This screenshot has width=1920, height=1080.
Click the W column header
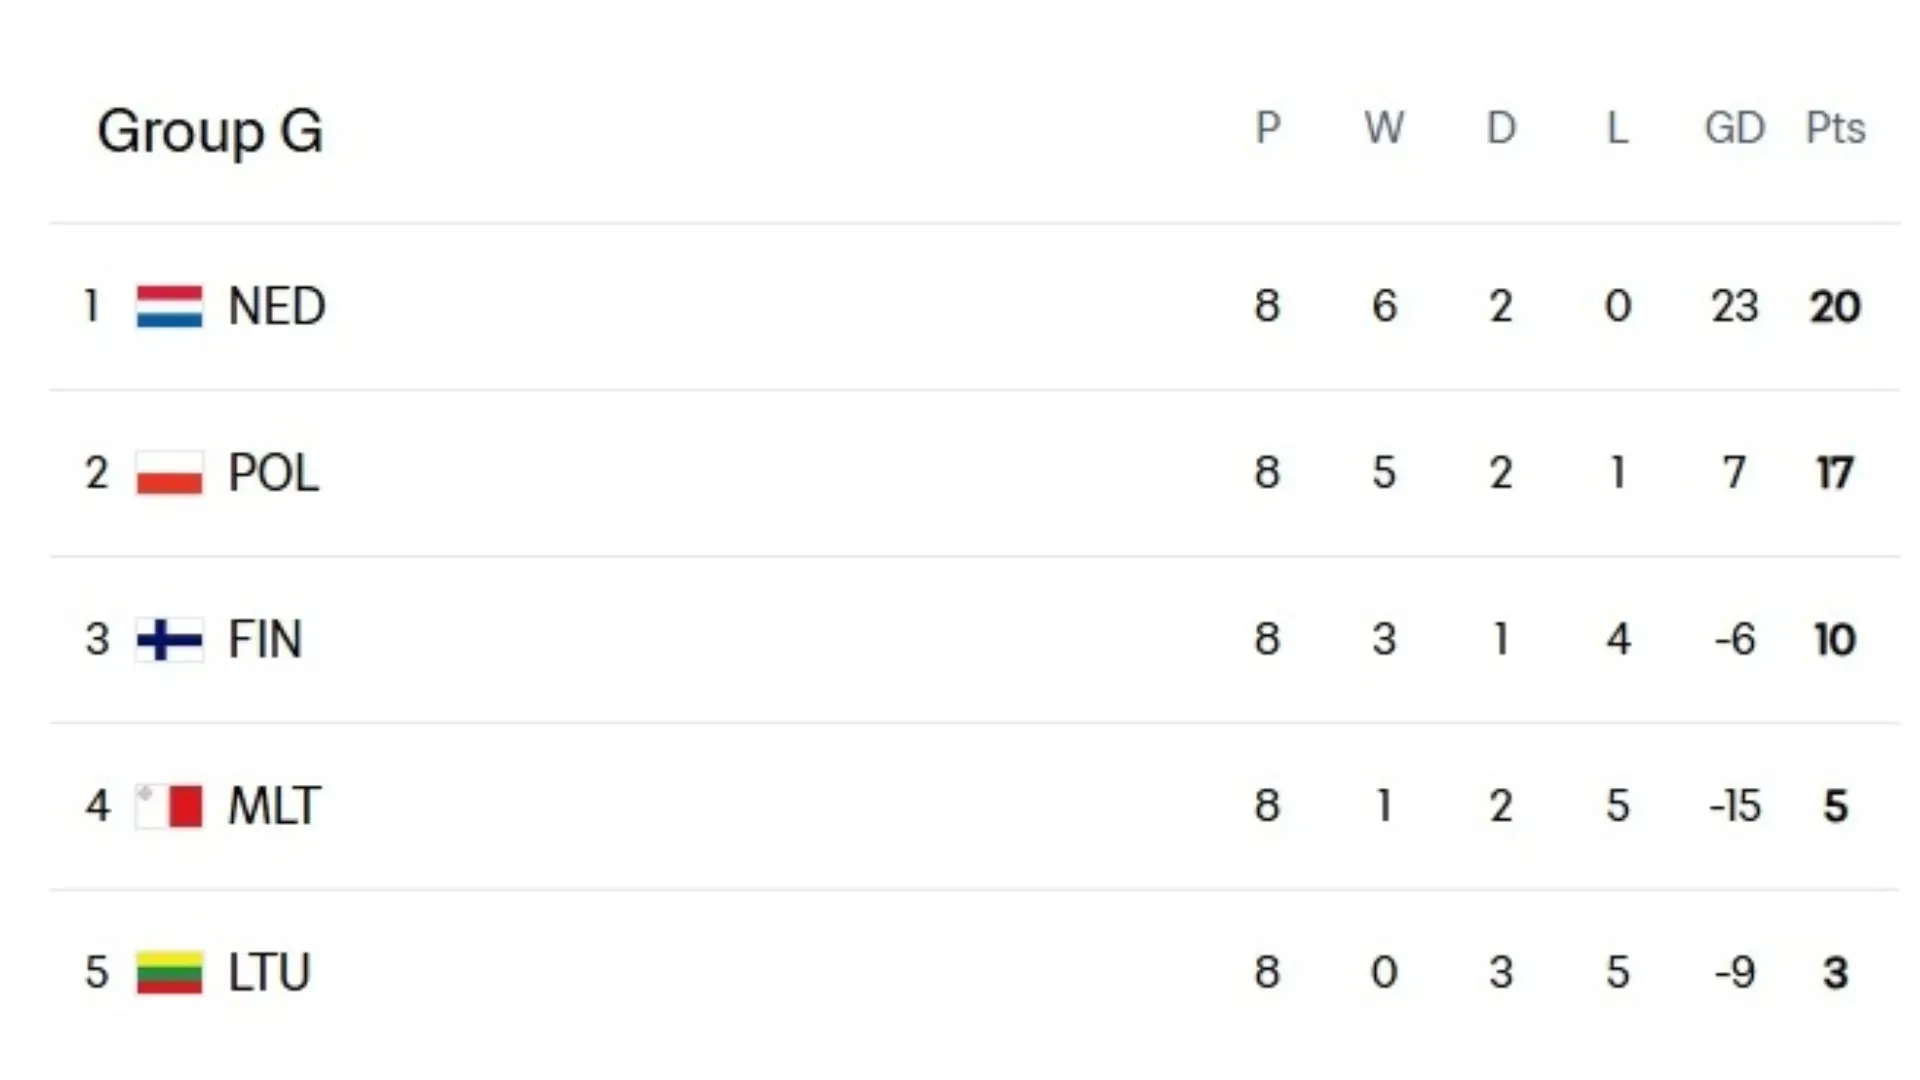point(1384,128)
